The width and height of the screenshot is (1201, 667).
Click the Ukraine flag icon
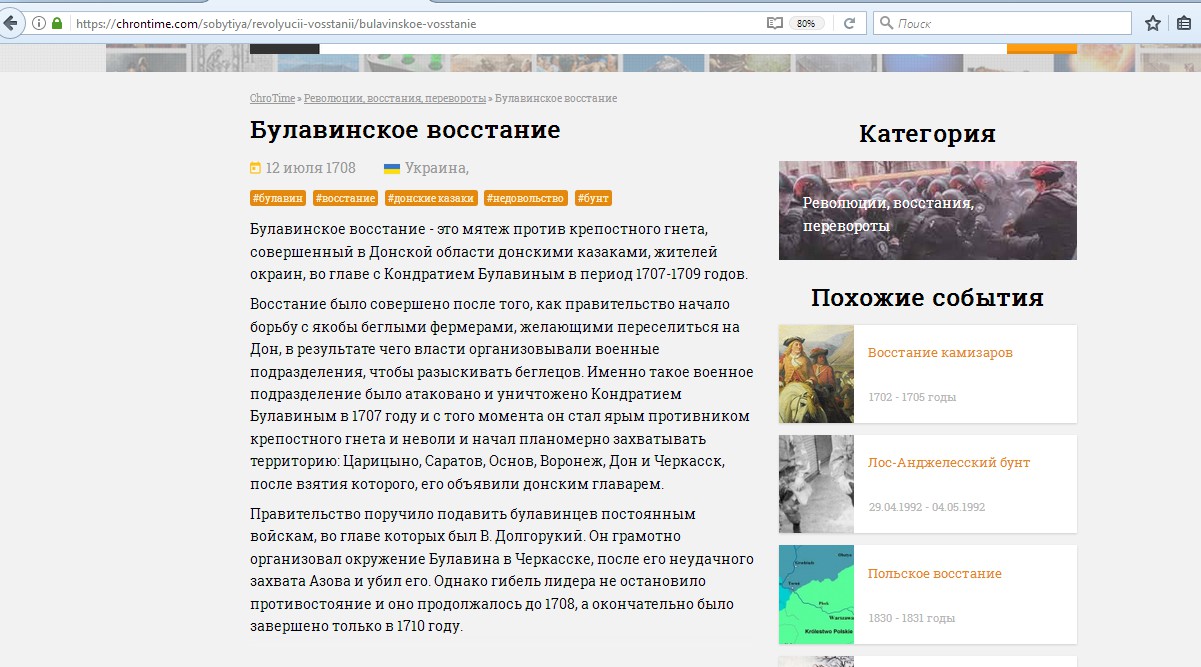(x=392, y=168)
